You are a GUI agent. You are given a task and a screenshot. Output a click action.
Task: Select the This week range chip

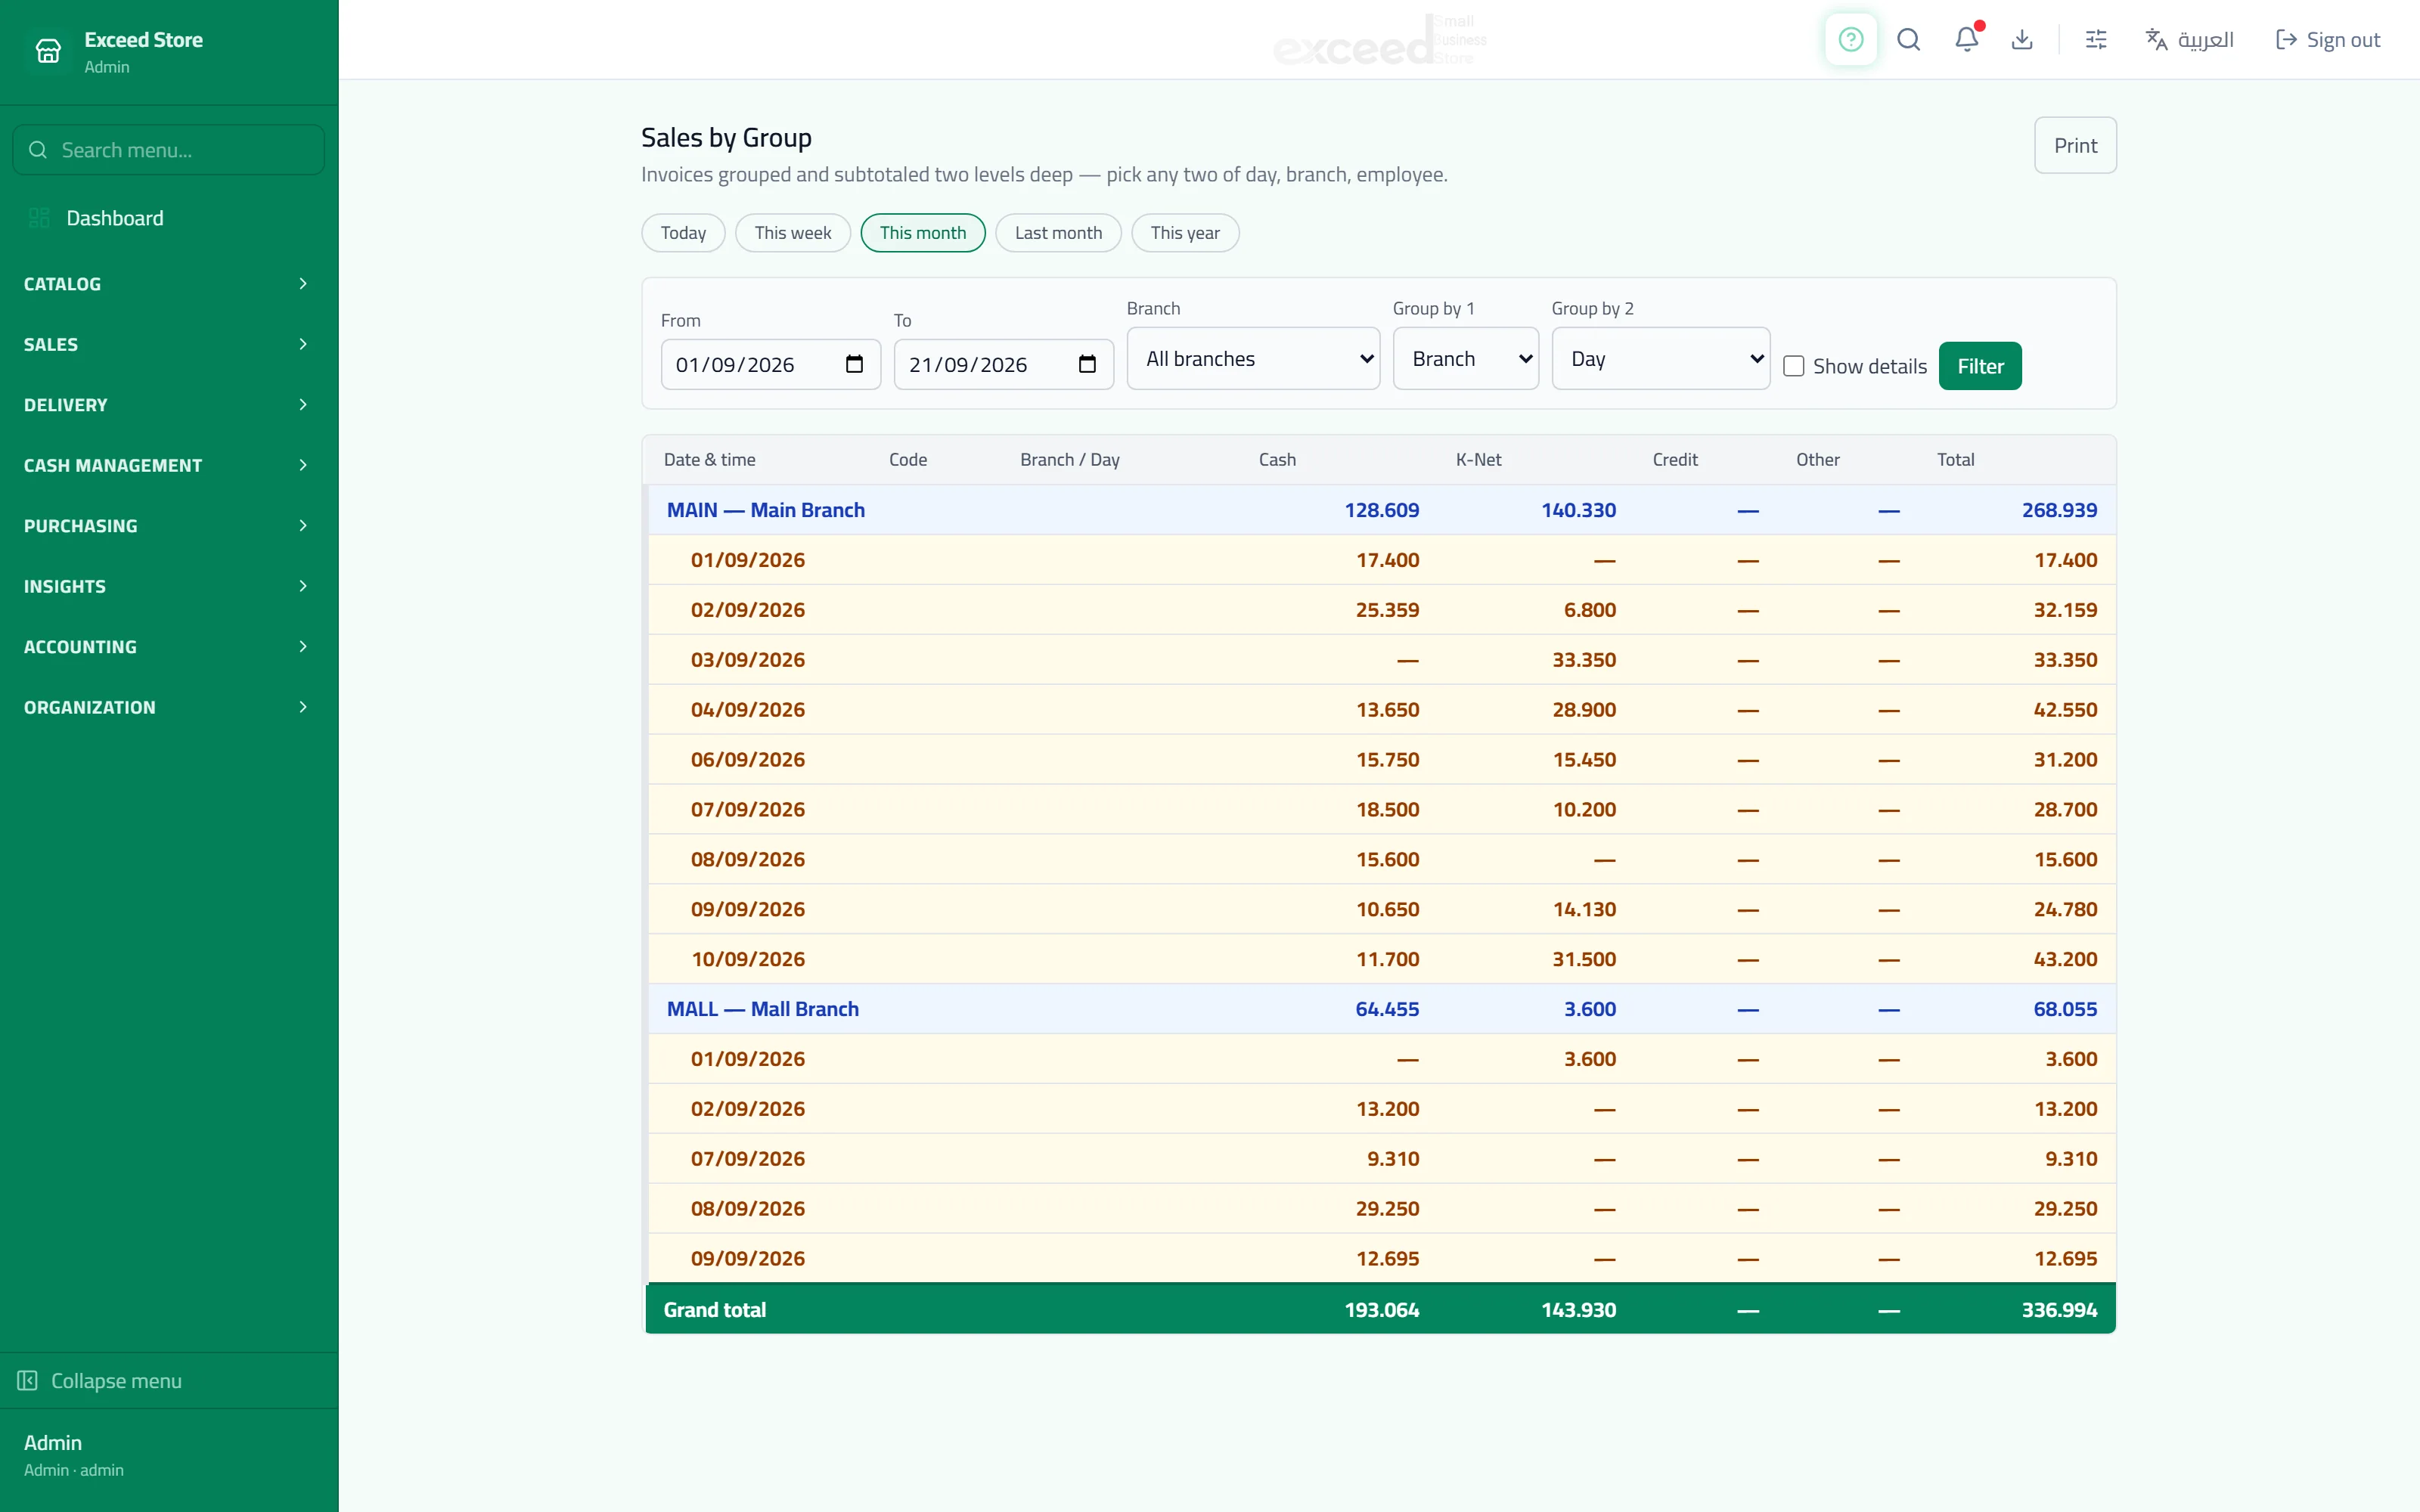click(x=793, y=233)
